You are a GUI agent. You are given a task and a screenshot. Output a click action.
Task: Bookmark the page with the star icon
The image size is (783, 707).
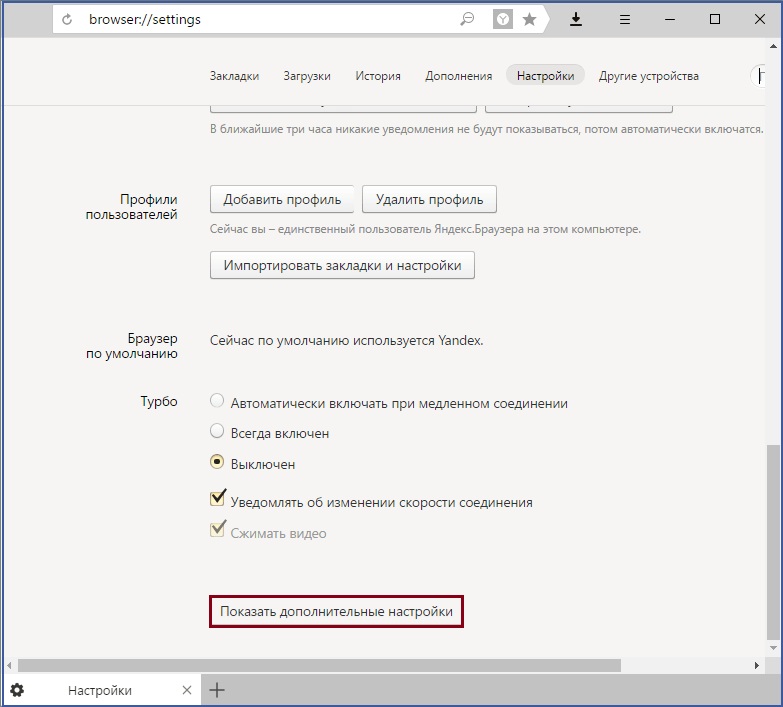coord(529,19)
